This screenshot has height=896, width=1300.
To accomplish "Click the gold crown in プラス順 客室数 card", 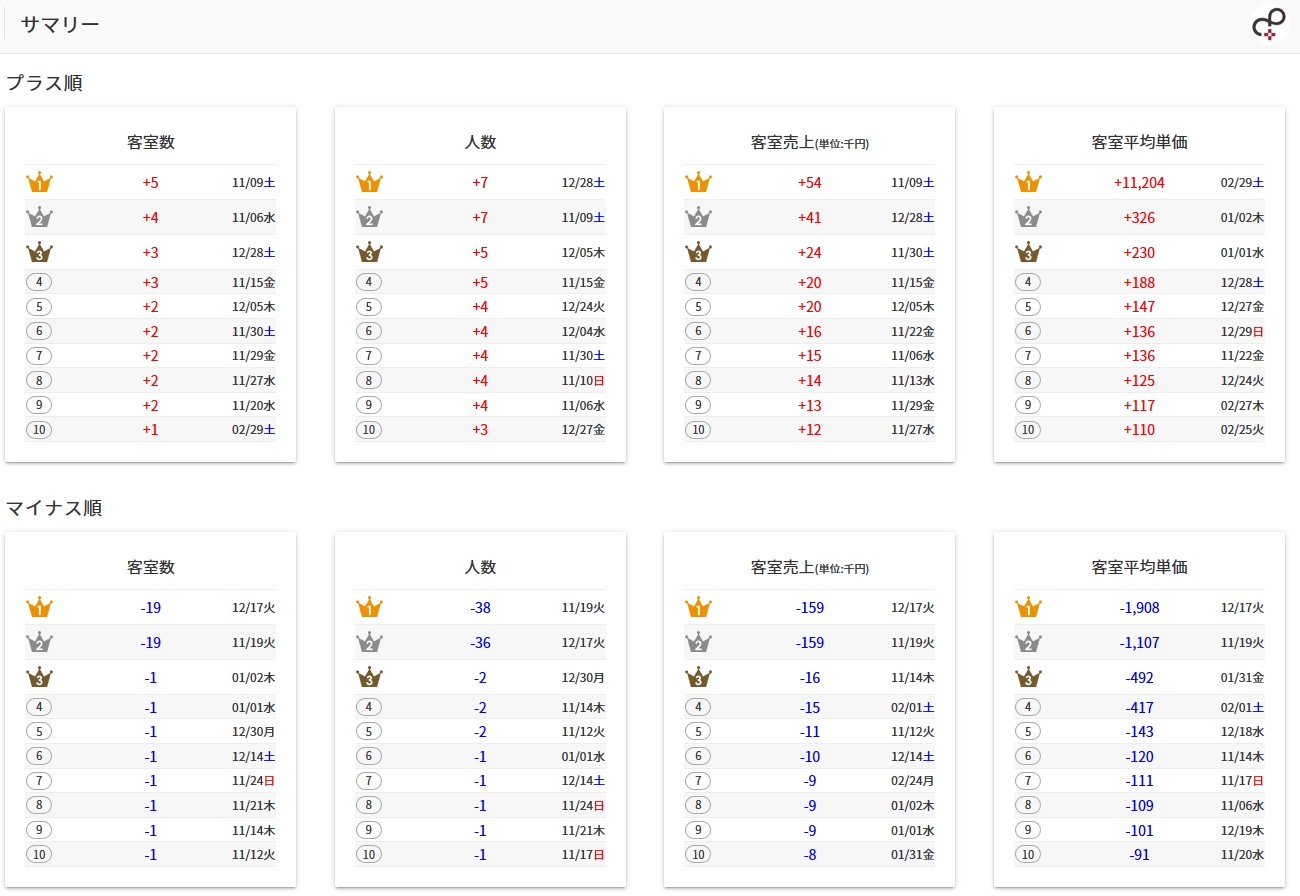I will 39,183.
